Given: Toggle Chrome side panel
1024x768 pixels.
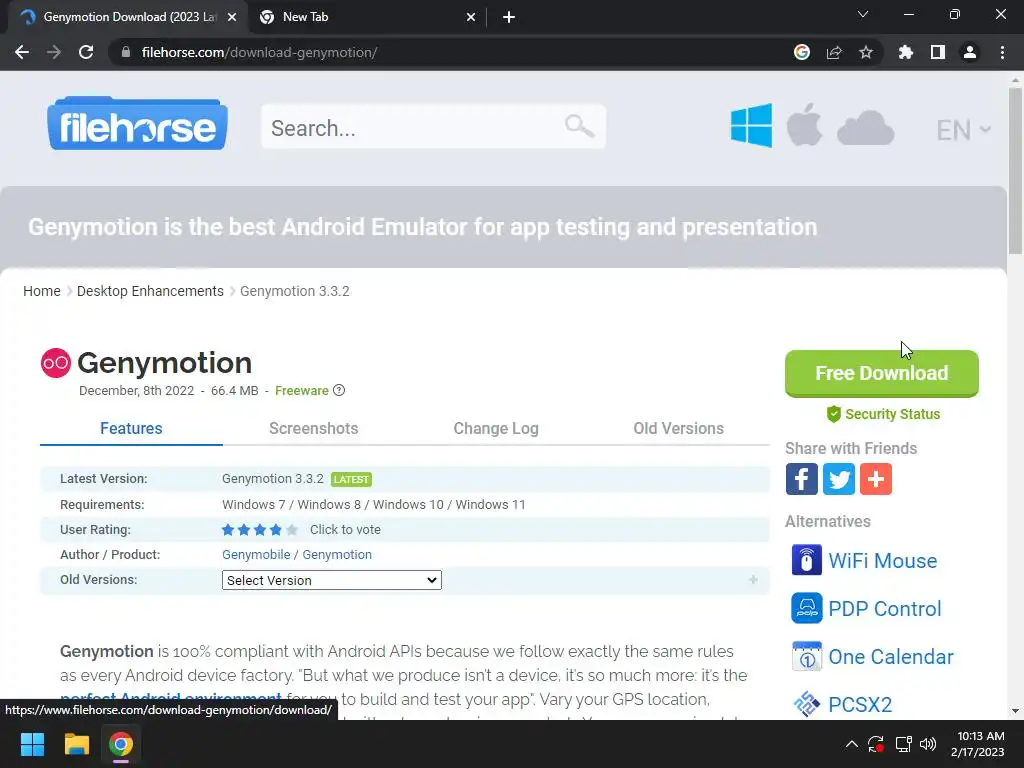Looking at the screenshot, I should (938, 52).
